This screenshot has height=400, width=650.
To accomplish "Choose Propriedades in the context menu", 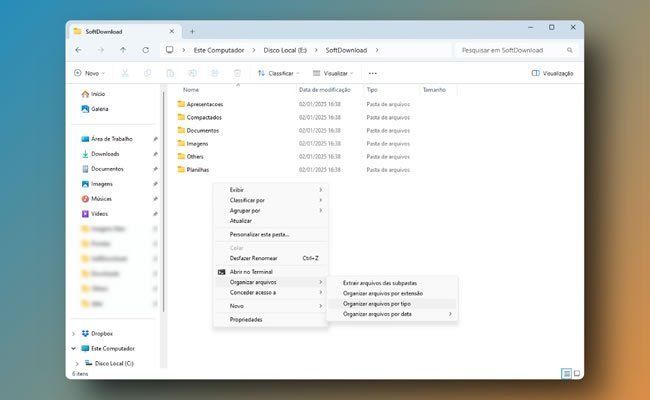I will (x=271, y=320).
